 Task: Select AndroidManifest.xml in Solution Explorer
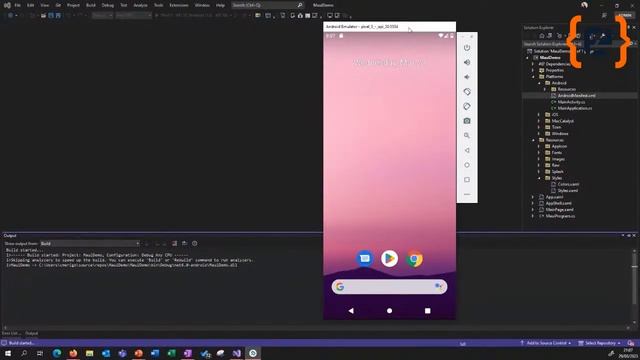576,96
